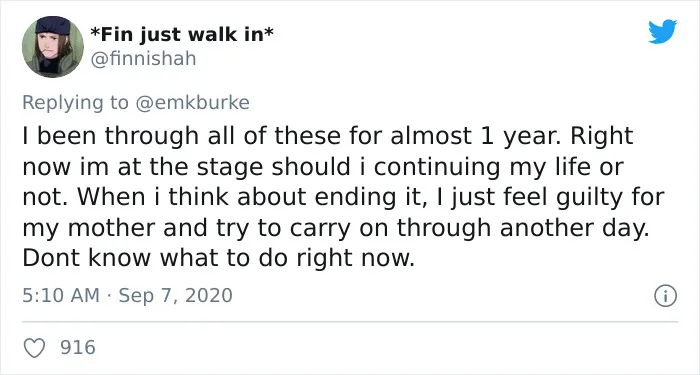Click the 5:10 AM timestamp
The image size is (700, 375).
[x=61, y=296]
